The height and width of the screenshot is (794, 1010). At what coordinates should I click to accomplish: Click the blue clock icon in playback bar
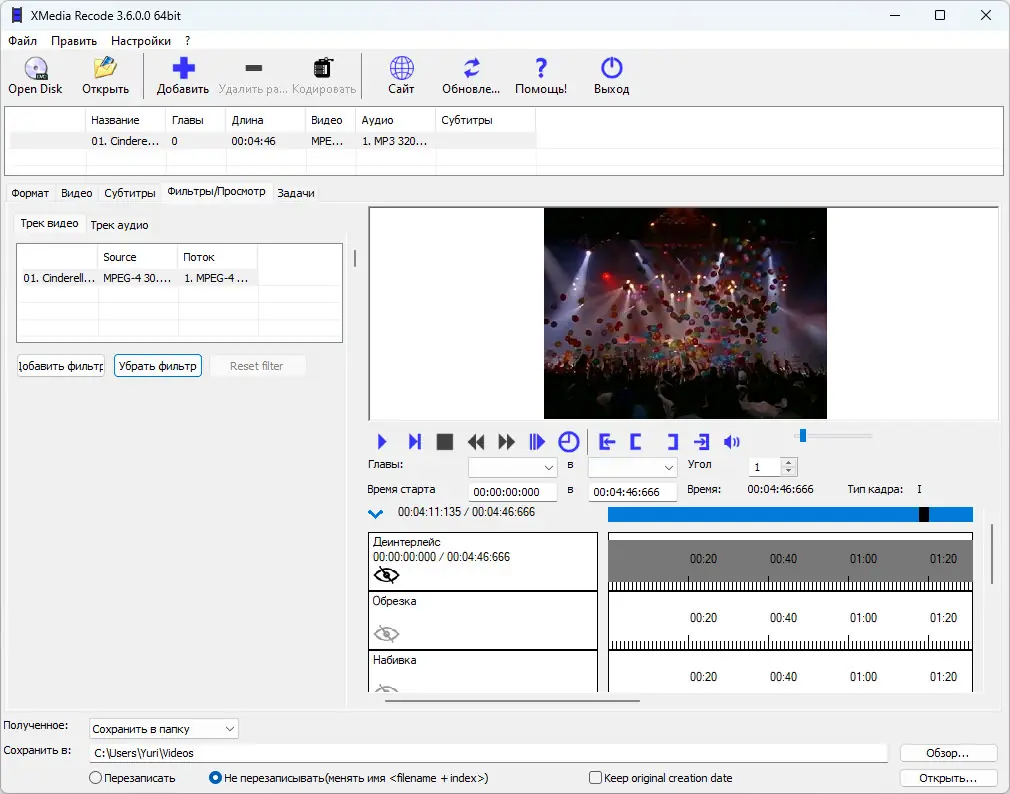[568, 442]
